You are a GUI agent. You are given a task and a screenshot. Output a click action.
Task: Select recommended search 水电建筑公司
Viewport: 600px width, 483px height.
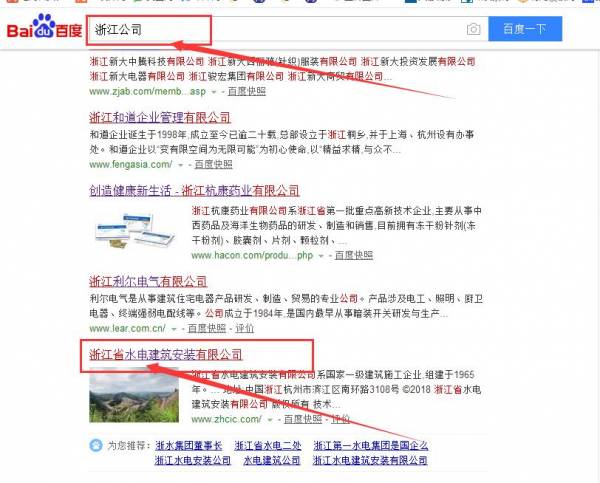click(272, 460)
